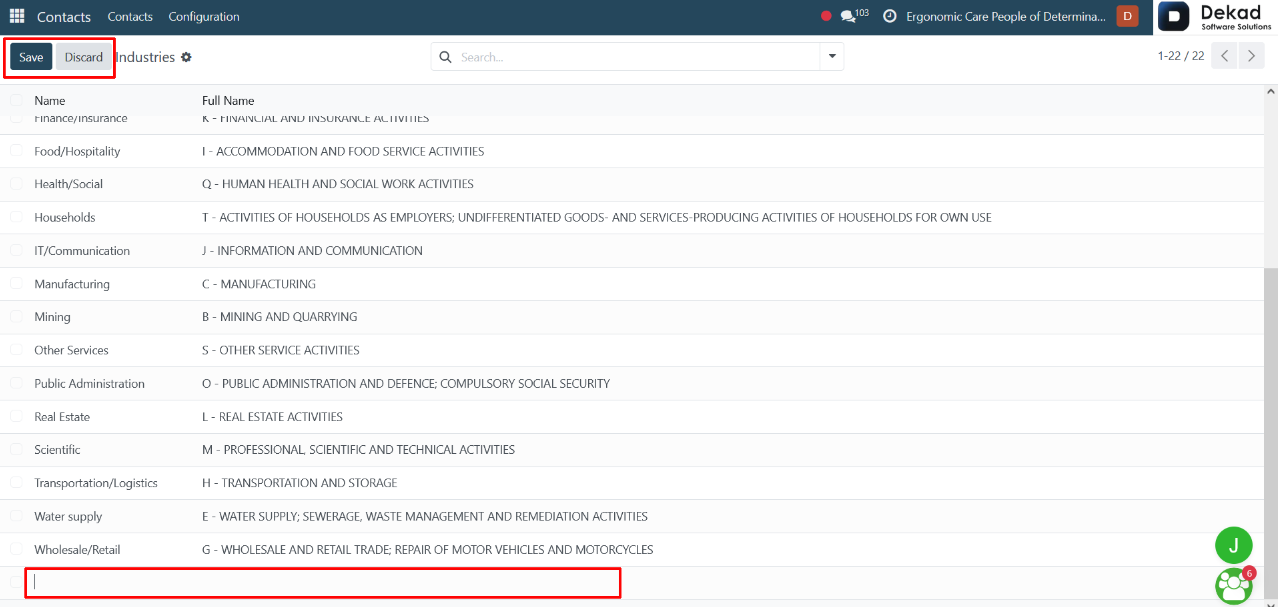Viewport: 1278px width, 607px height.
Task: Open the Industries gear actions menu
Action: tap(186, 57)
